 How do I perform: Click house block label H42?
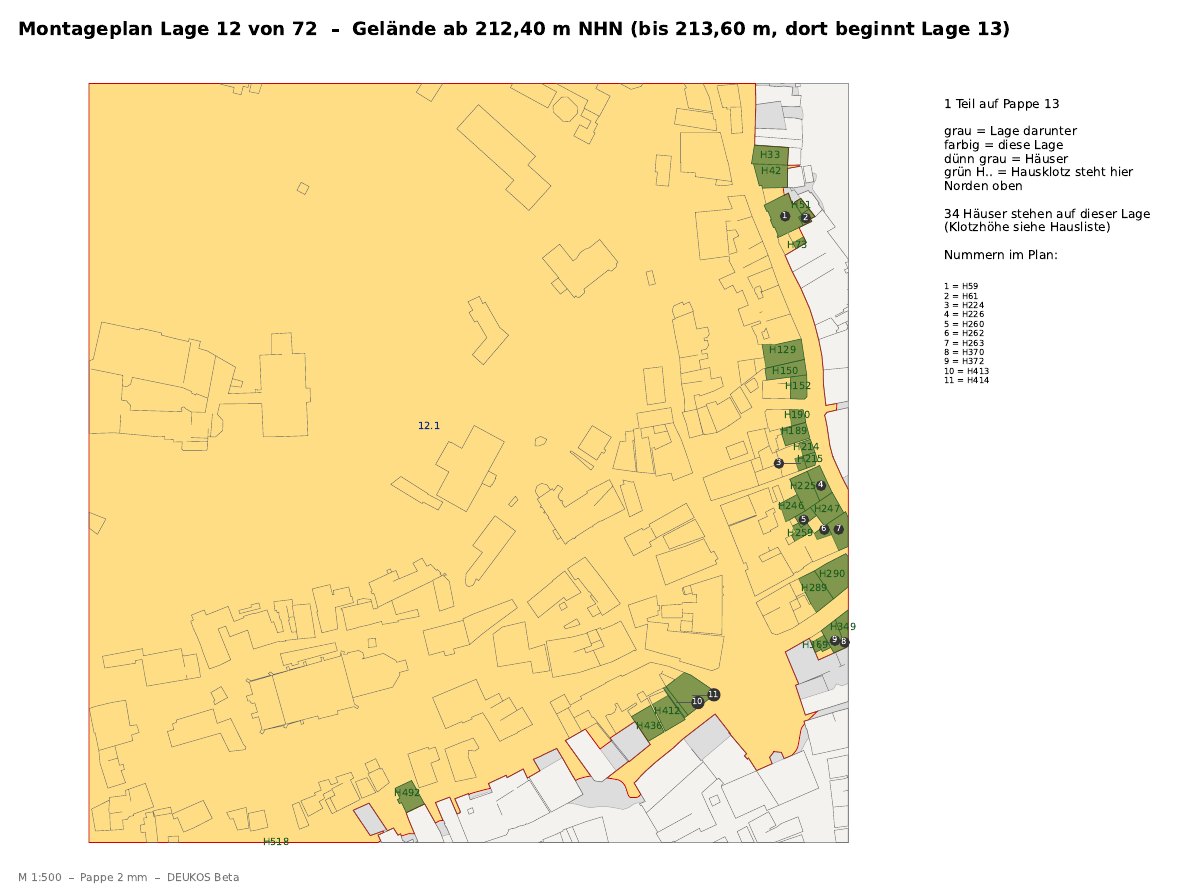pos(771,171)
